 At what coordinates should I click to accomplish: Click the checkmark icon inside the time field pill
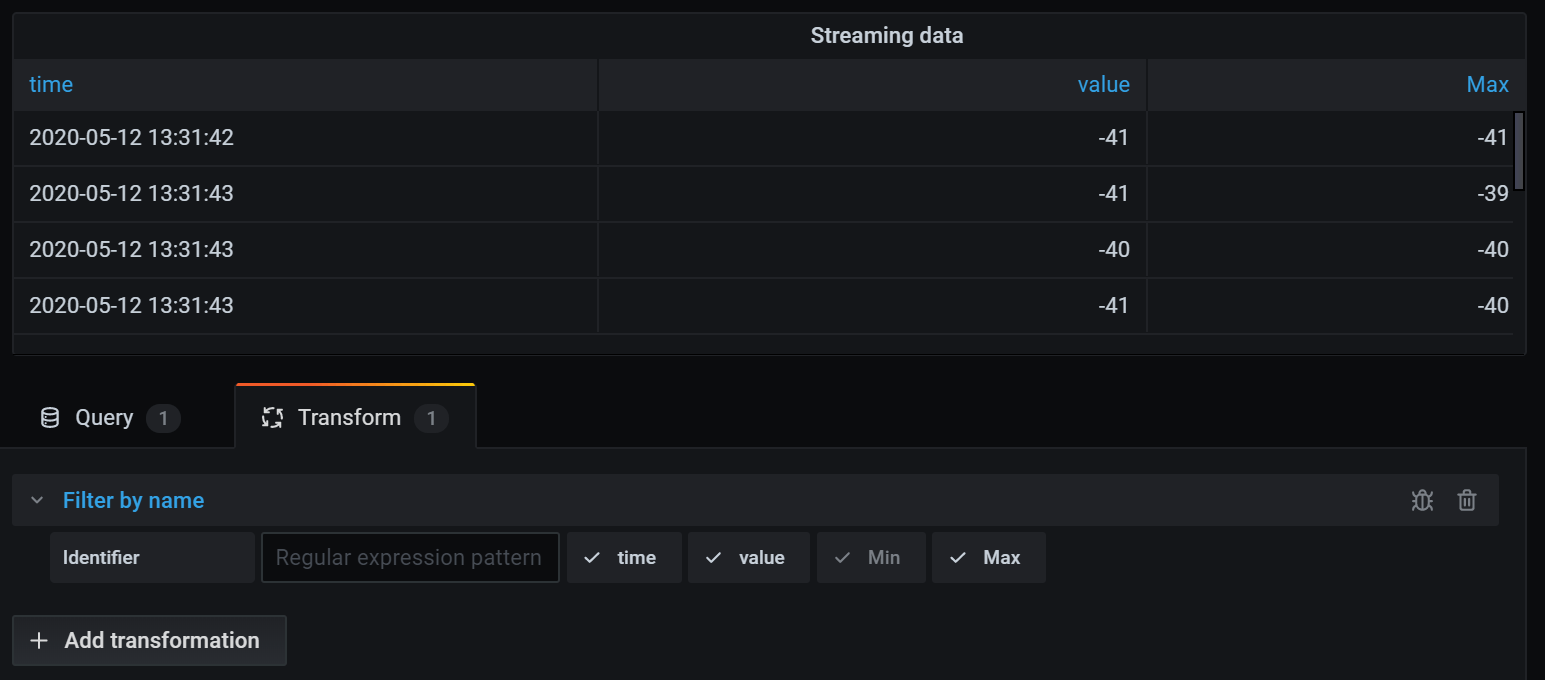(x=591, y=557)
